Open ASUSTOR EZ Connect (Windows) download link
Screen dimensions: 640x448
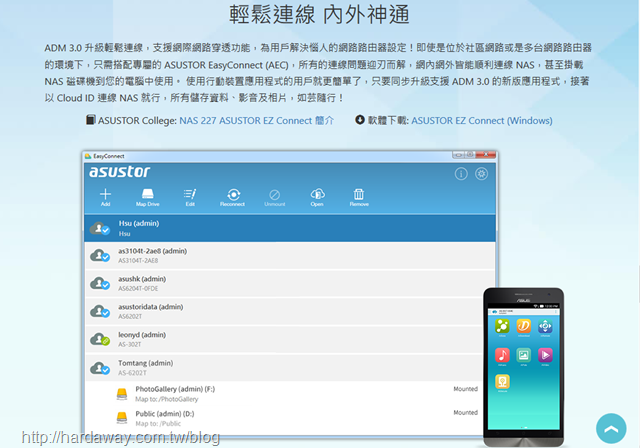click(x=482, y=121)
